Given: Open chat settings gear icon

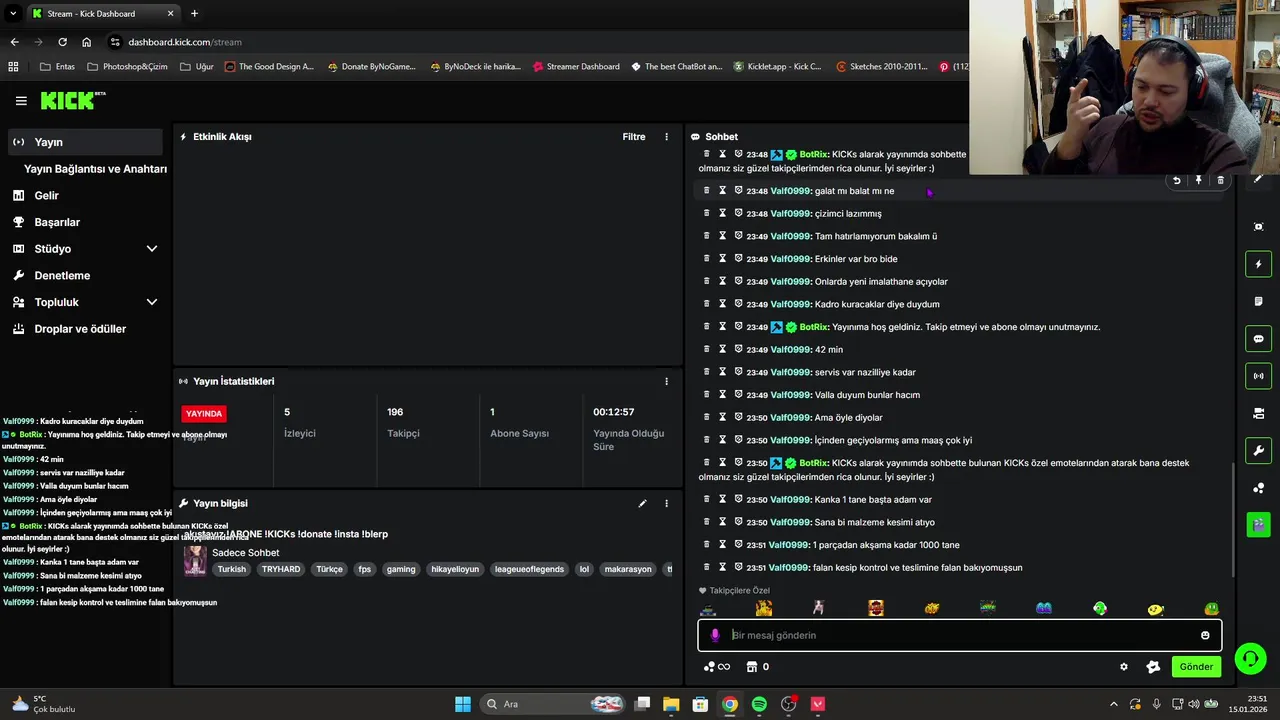Looking at the screenshot, I should tap(1124, 667).
